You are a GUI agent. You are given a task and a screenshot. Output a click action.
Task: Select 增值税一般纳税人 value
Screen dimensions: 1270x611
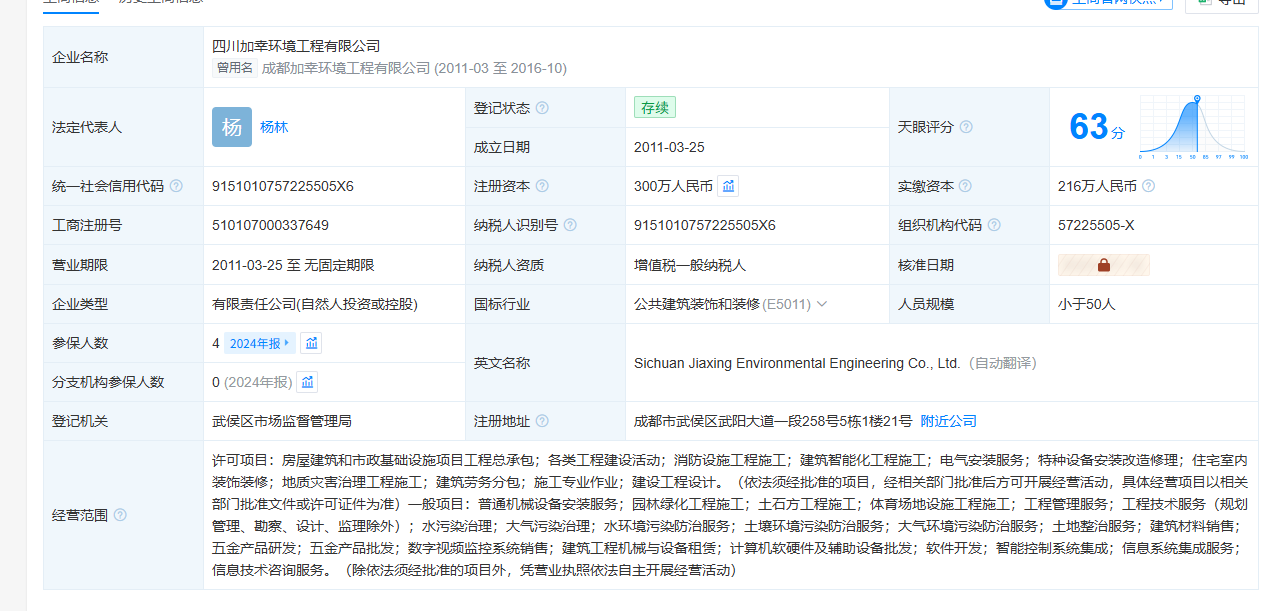coord(690,265)
